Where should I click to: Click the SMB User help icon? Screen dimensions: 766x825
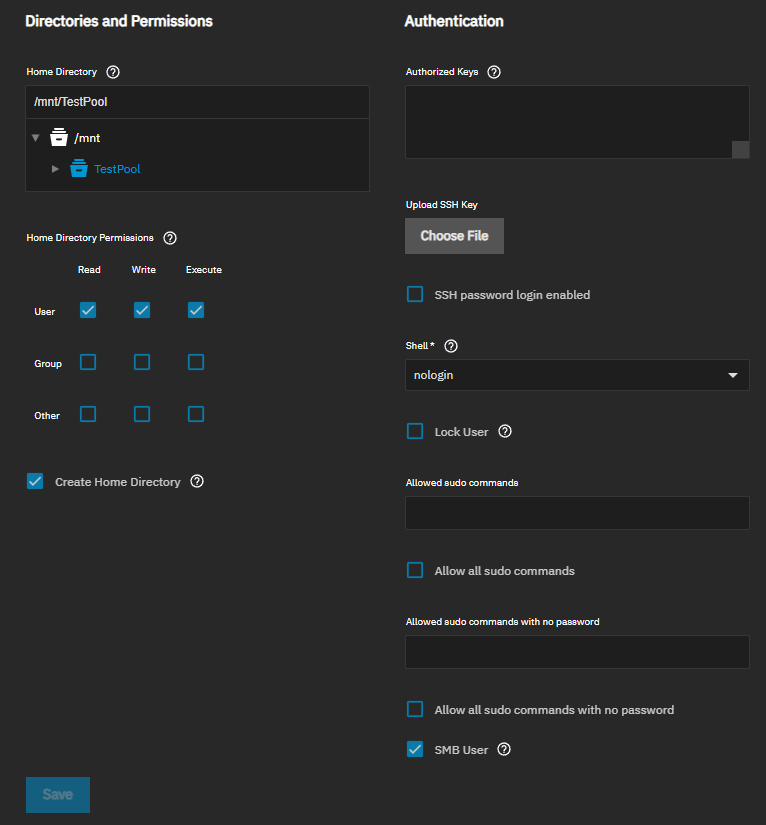click(x=504, y=749)
